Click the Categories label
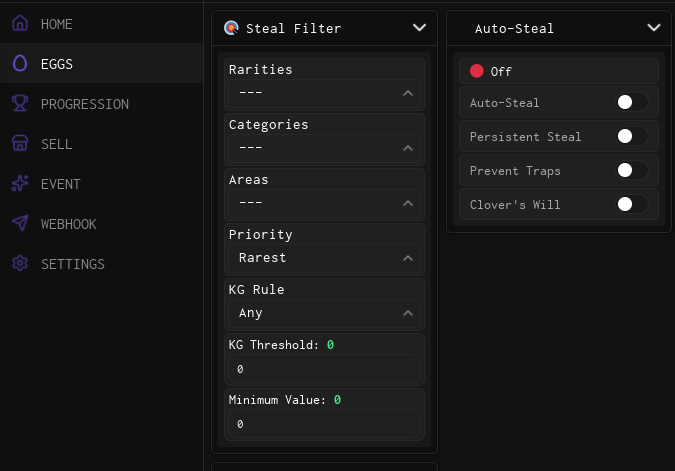Viewport: 675px width, 471px height. tap(269, 124)
